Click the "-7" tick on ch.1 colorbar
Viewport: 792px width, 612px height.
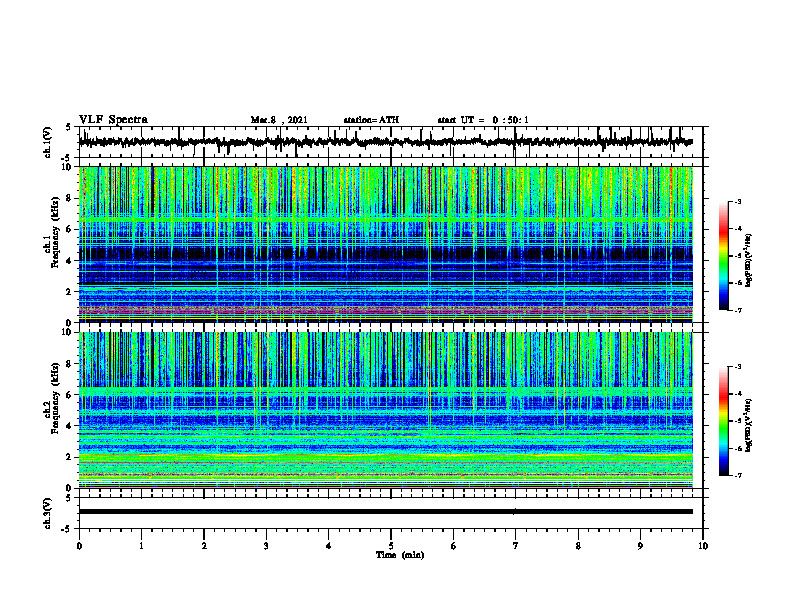click(x=737, y=310)
